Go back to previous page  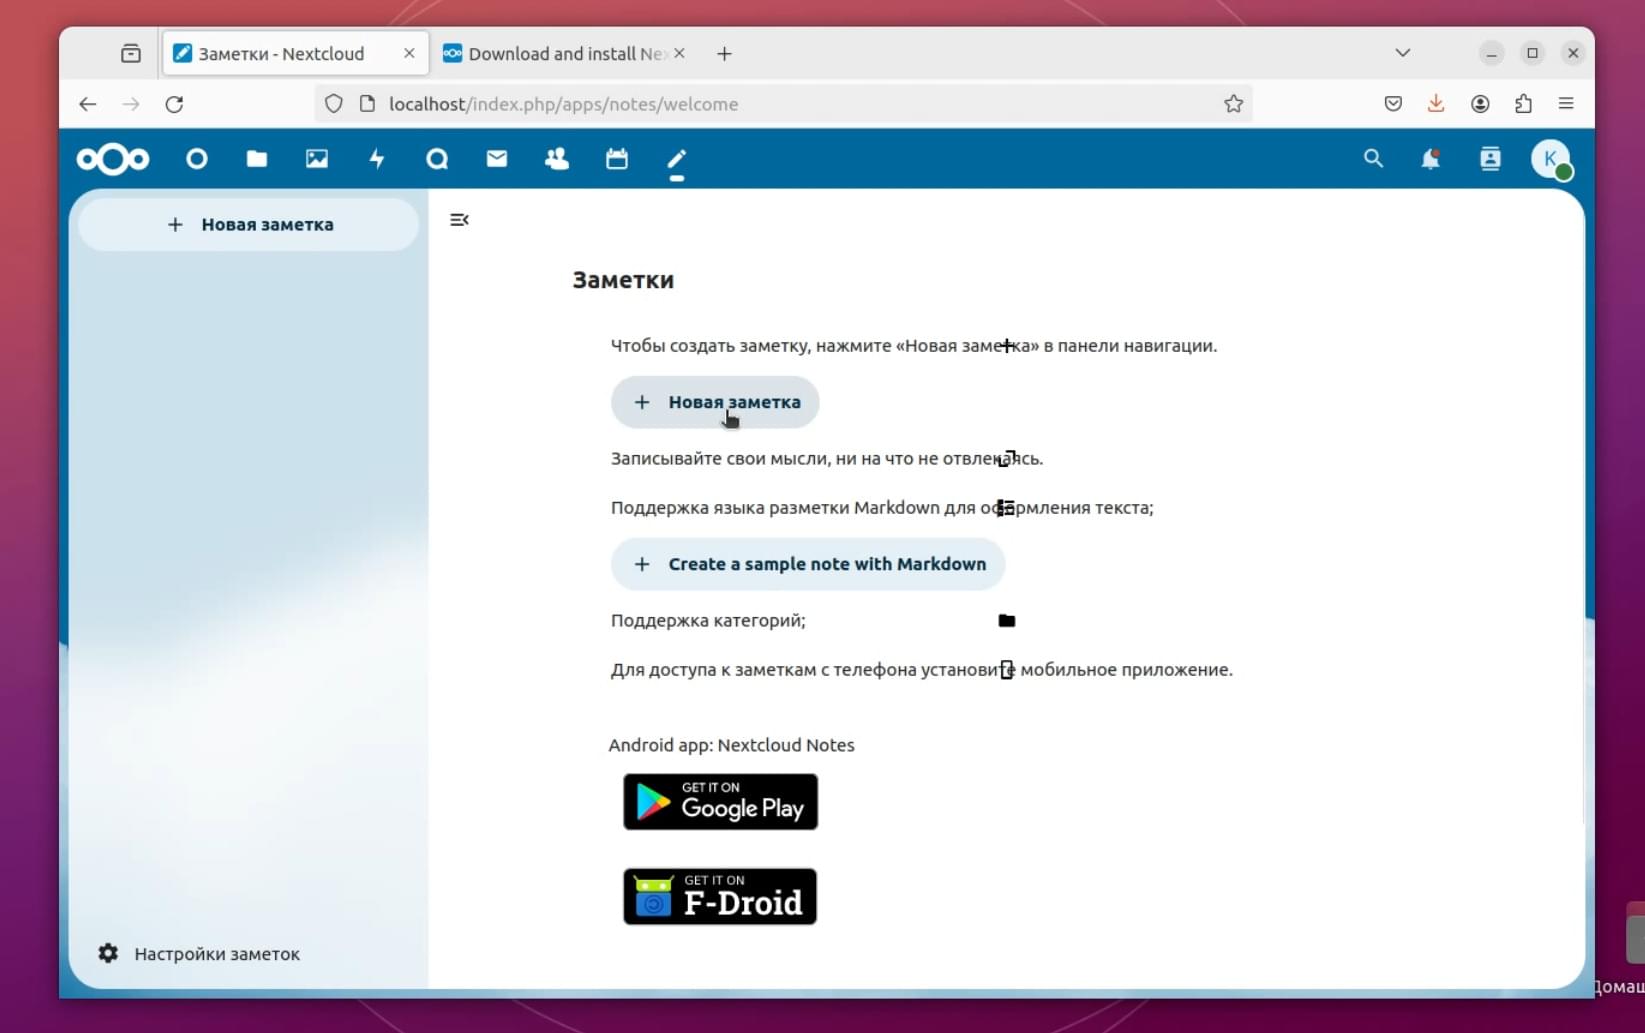(88, 104)
